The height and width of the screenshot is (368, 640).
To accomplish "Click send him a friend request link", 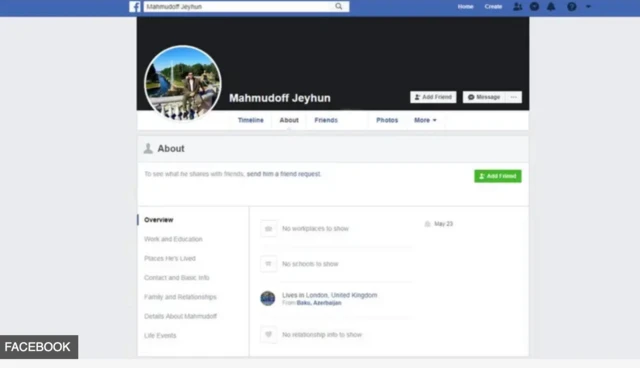I will [x=284, y=174].
